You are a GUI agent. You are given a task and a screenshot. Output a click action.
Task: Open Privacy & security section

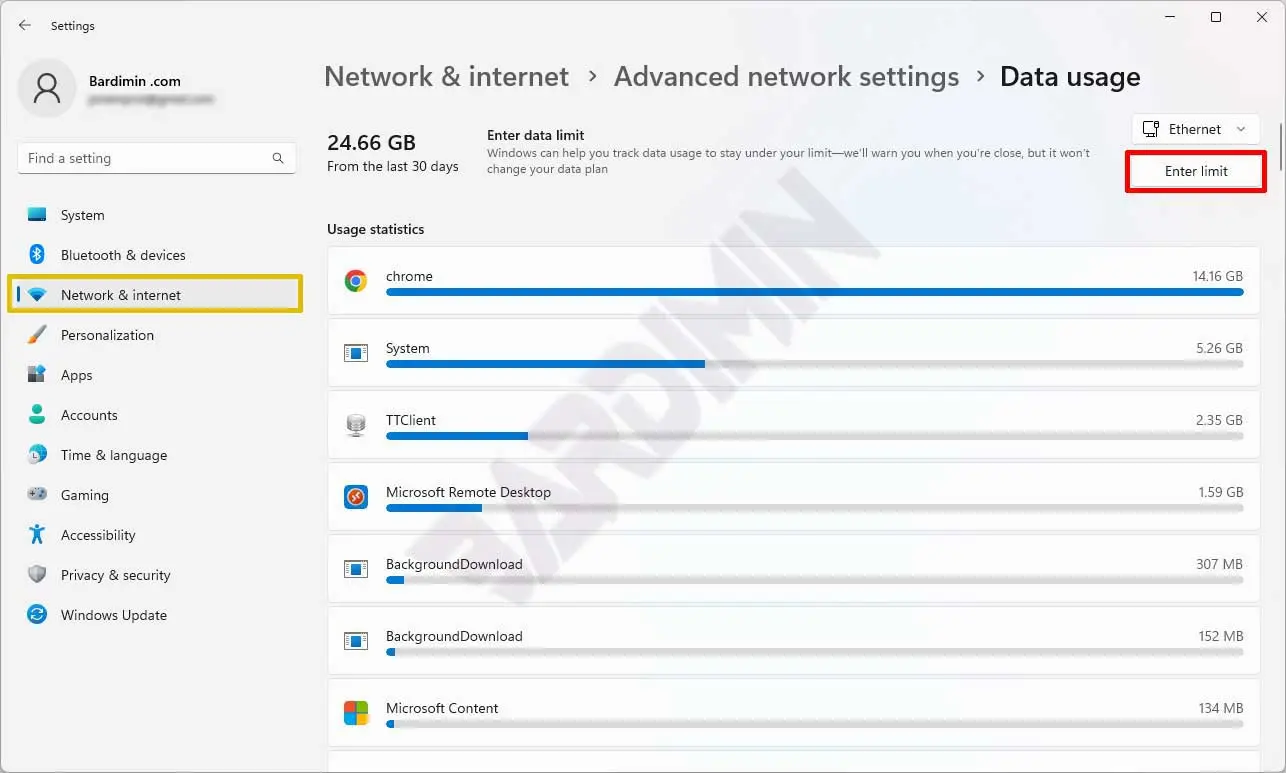(x=115, y=575)
